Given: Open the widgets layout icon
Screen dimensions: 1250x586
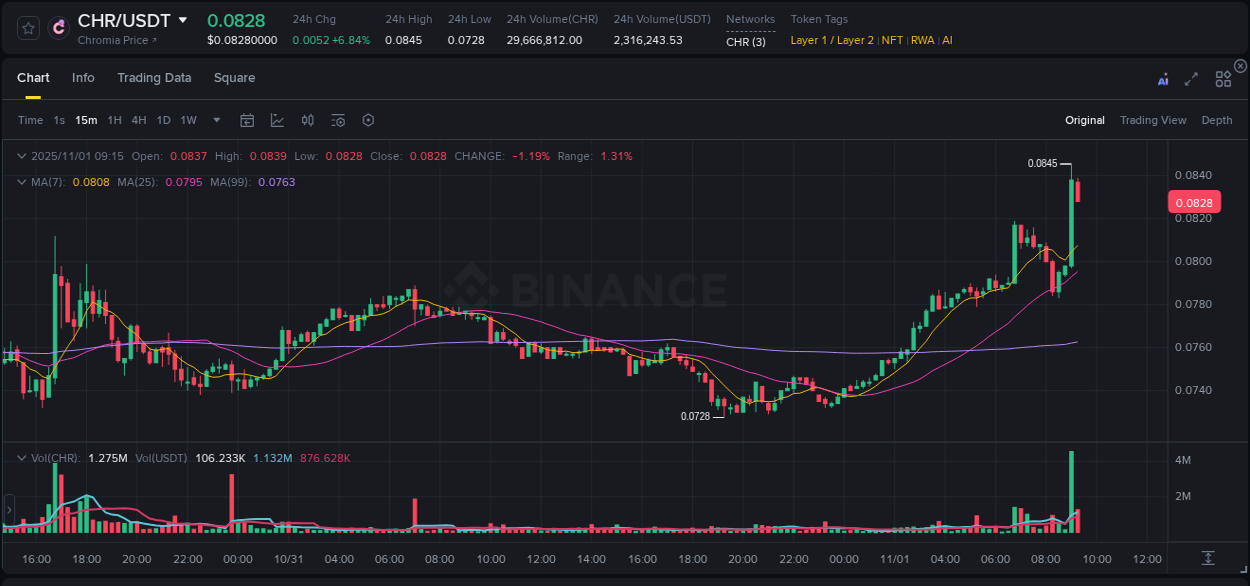Looking at the screenshot, I should (x=1222, y=78).
